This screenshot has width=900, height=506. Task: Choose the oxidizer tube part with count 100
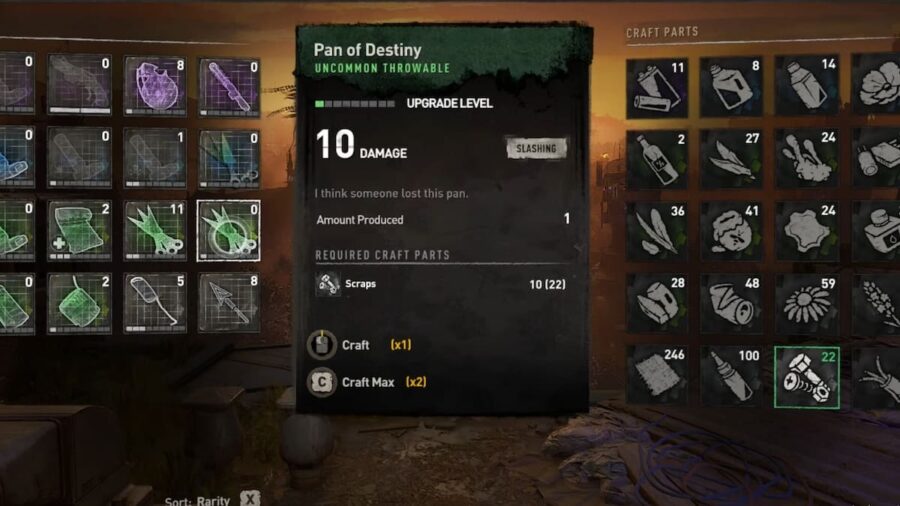pos(732,375)
